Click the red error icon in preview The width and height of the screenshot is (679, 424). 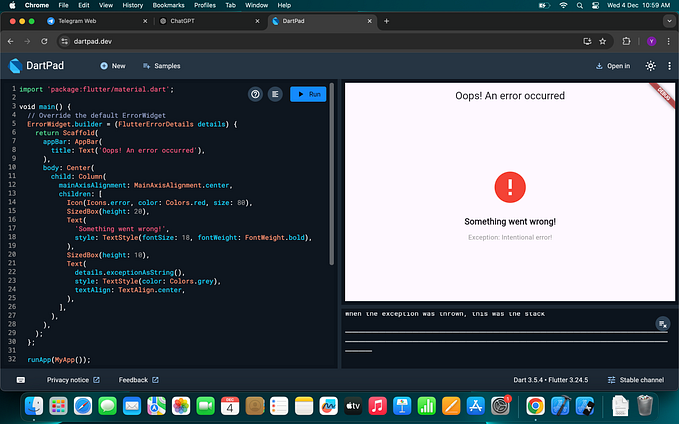[510, 187]
